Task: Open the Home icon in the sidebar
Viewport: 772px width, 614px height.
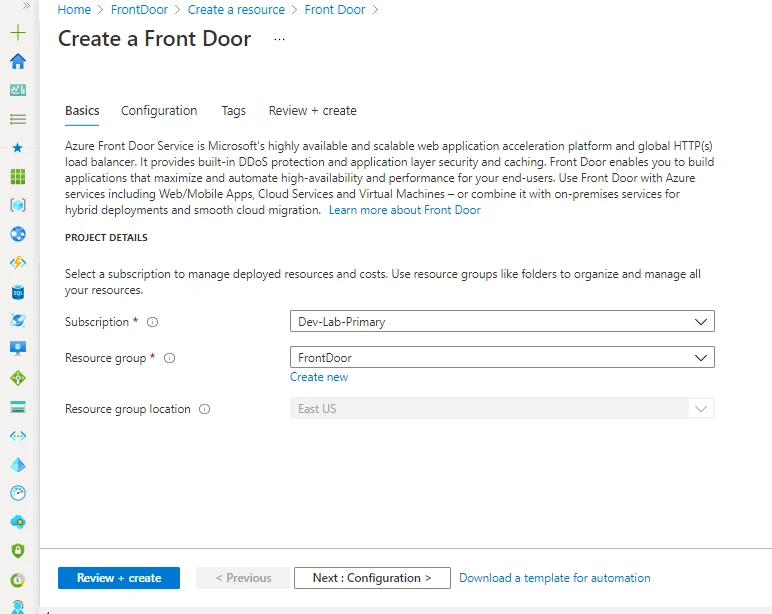Action: tap(17, 61)
